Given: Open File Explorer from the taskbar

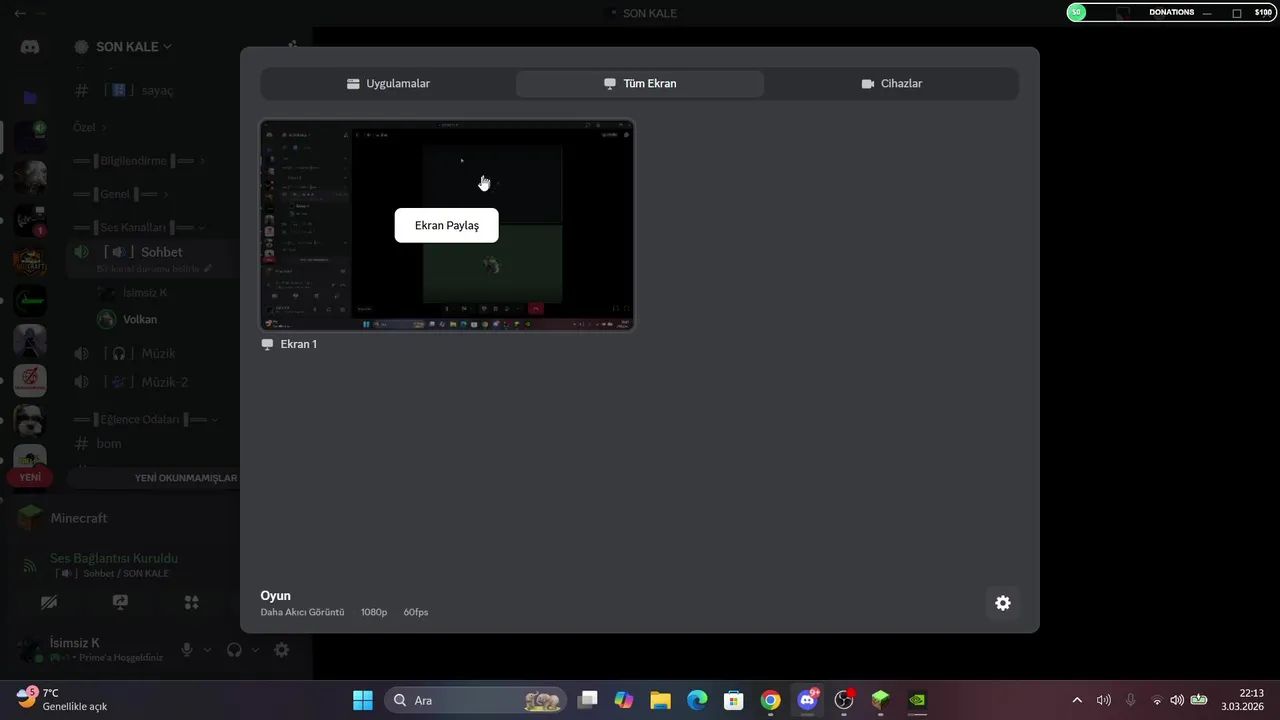Looking at the screenshot, I should pos(660,700).
